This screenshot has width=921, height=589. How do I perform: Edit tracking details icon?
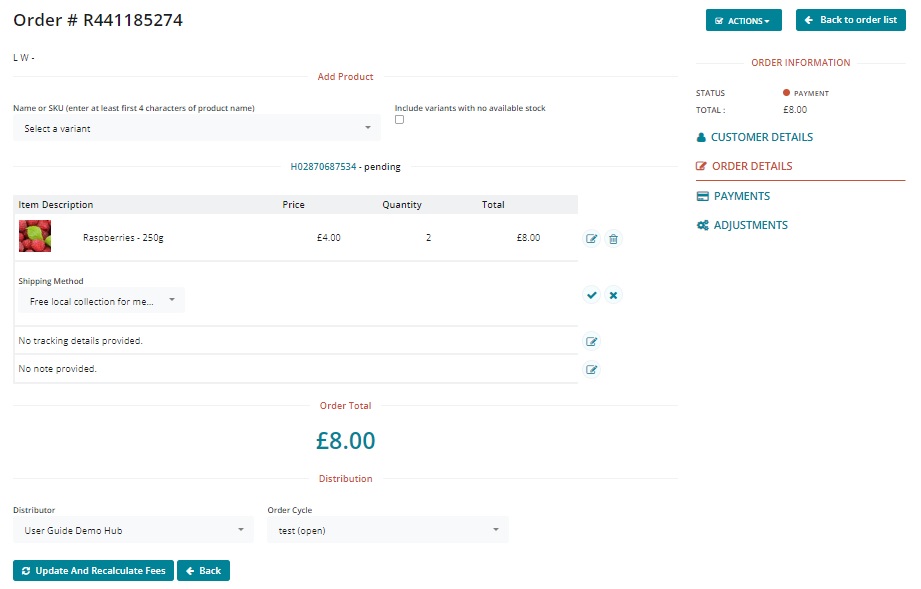(591, 342)
